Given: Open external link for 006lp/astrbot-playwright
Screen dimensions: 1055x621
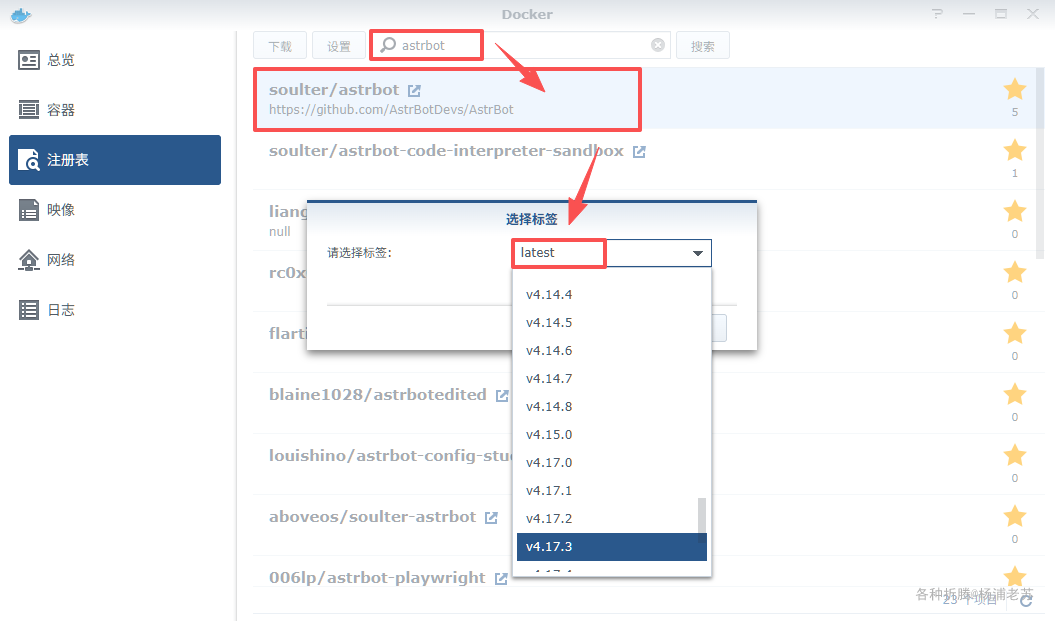Looking at the screenshot, I should point(501,579).
